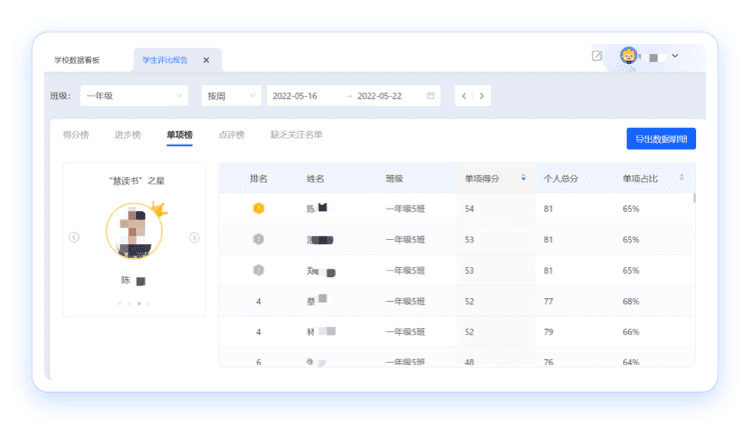The width and height of the screenshot is (750, 424).
Task: Go to next week arrow
Action: (482, 96)
